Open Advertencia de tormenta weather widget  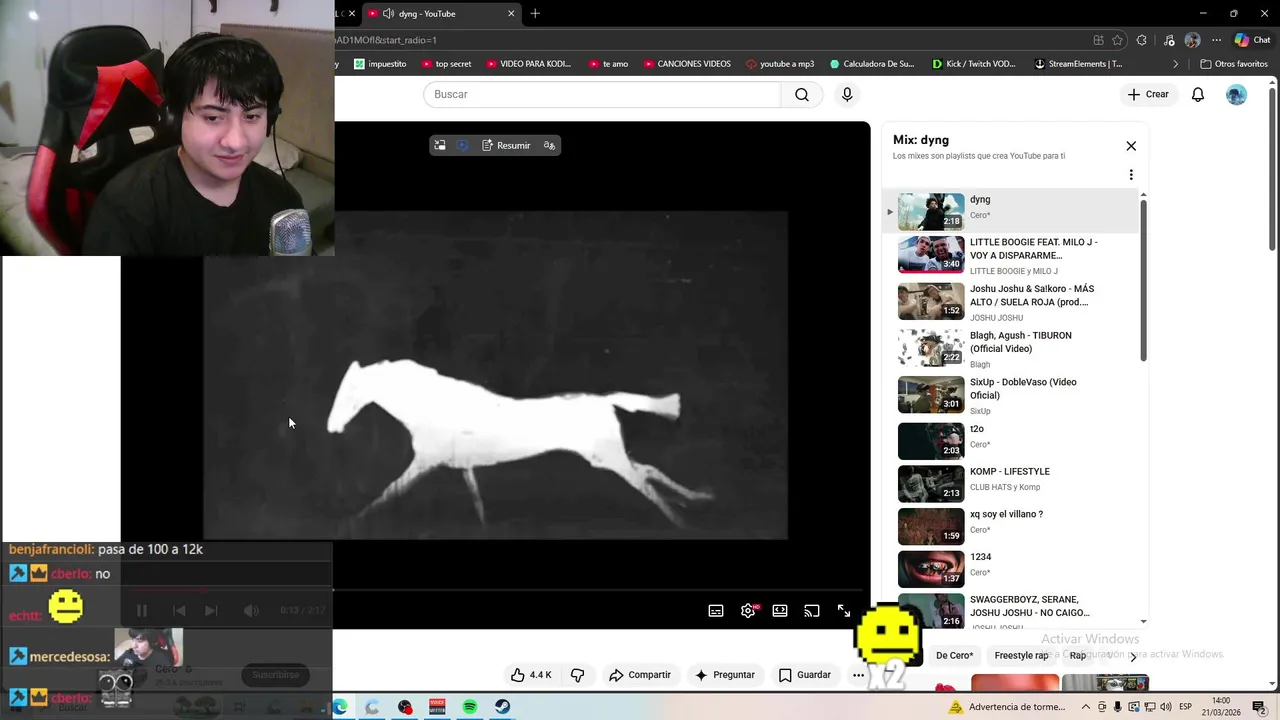pyautogui.click(x=1008, y=707)
